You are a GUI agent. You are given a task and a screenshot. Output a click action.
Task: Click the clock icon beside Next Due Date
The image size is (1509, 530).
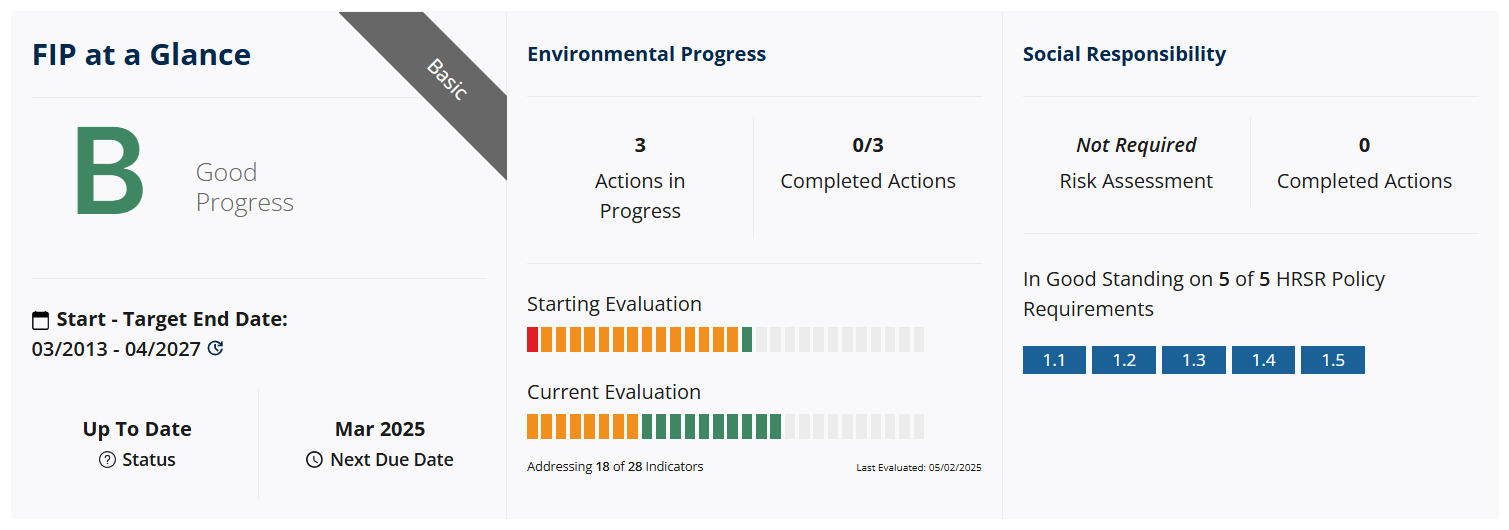click(x=314, y=460)
